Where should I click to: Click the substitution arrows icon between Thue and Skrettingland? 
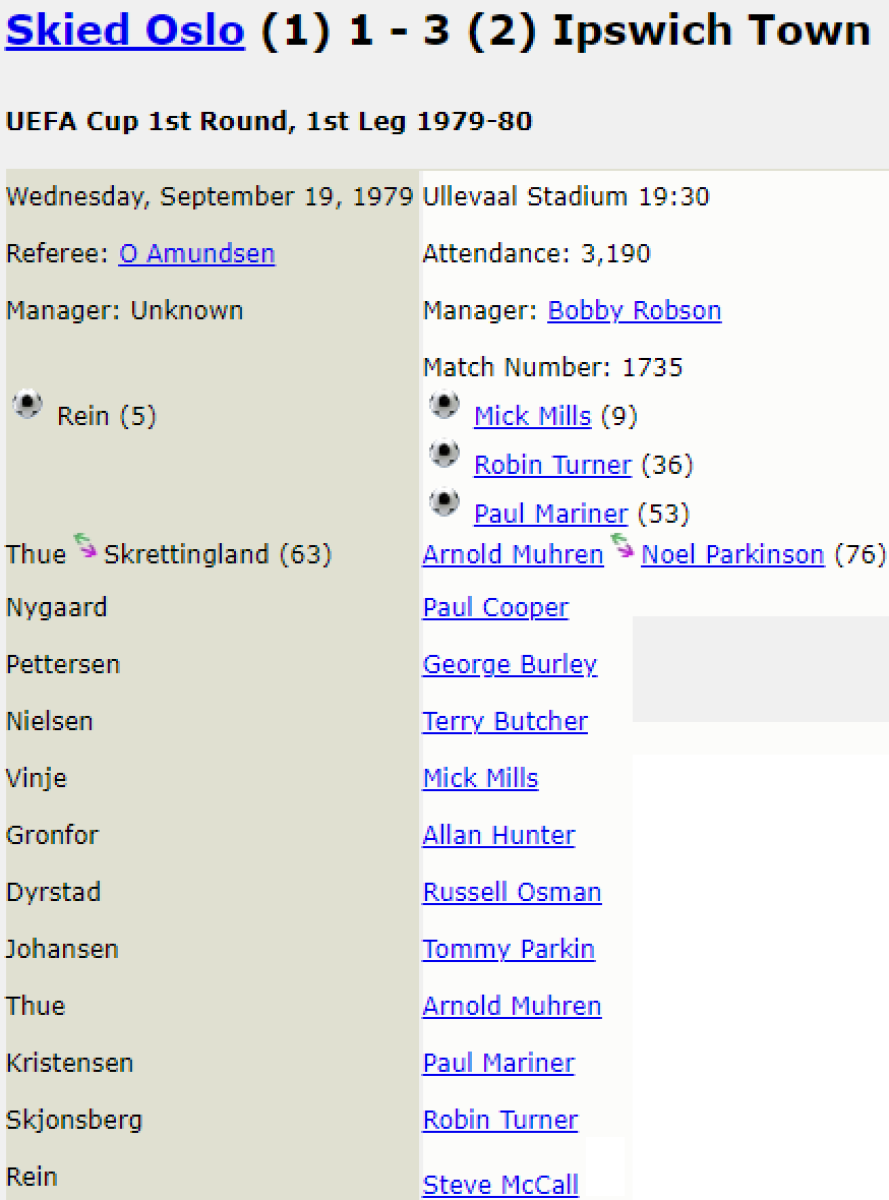pos(85,546)
